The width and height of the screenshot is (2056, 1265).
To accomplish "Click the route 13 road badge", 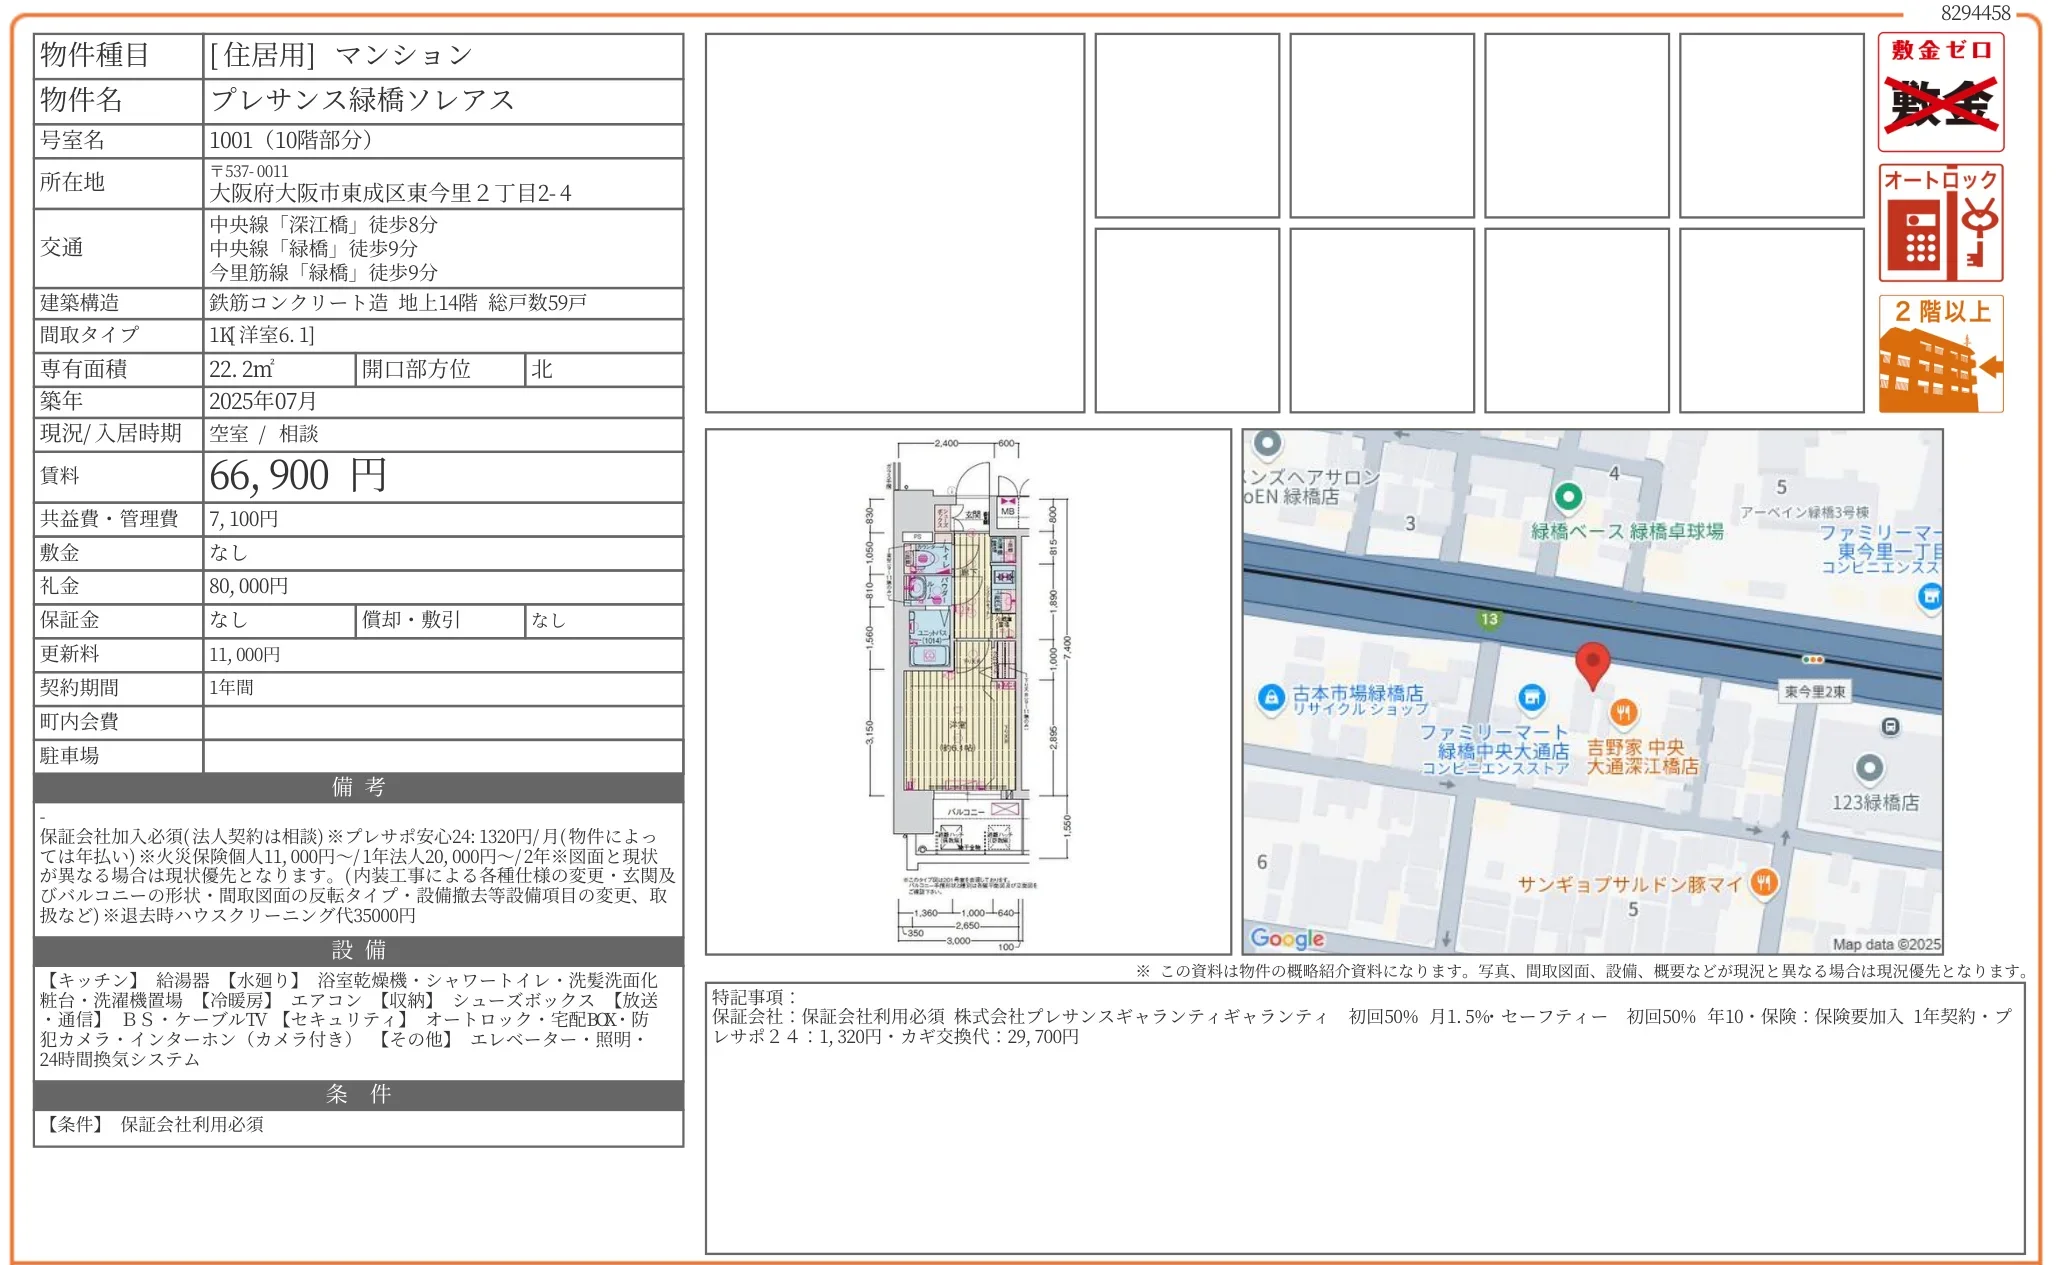I will [1489, 619].
